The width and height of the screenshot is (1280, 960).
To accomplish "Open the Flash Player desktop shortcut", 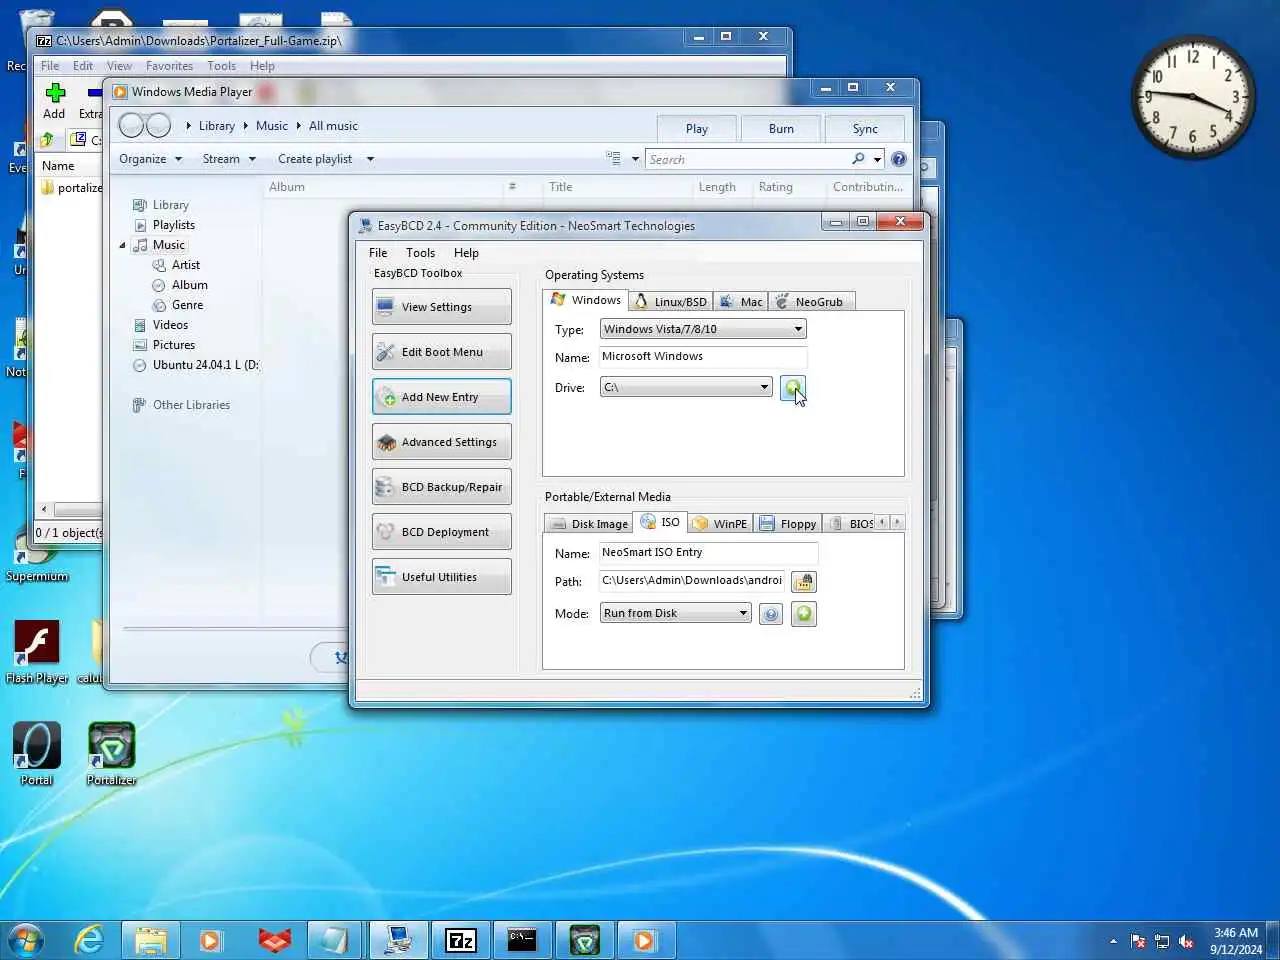I will point(37,652).
